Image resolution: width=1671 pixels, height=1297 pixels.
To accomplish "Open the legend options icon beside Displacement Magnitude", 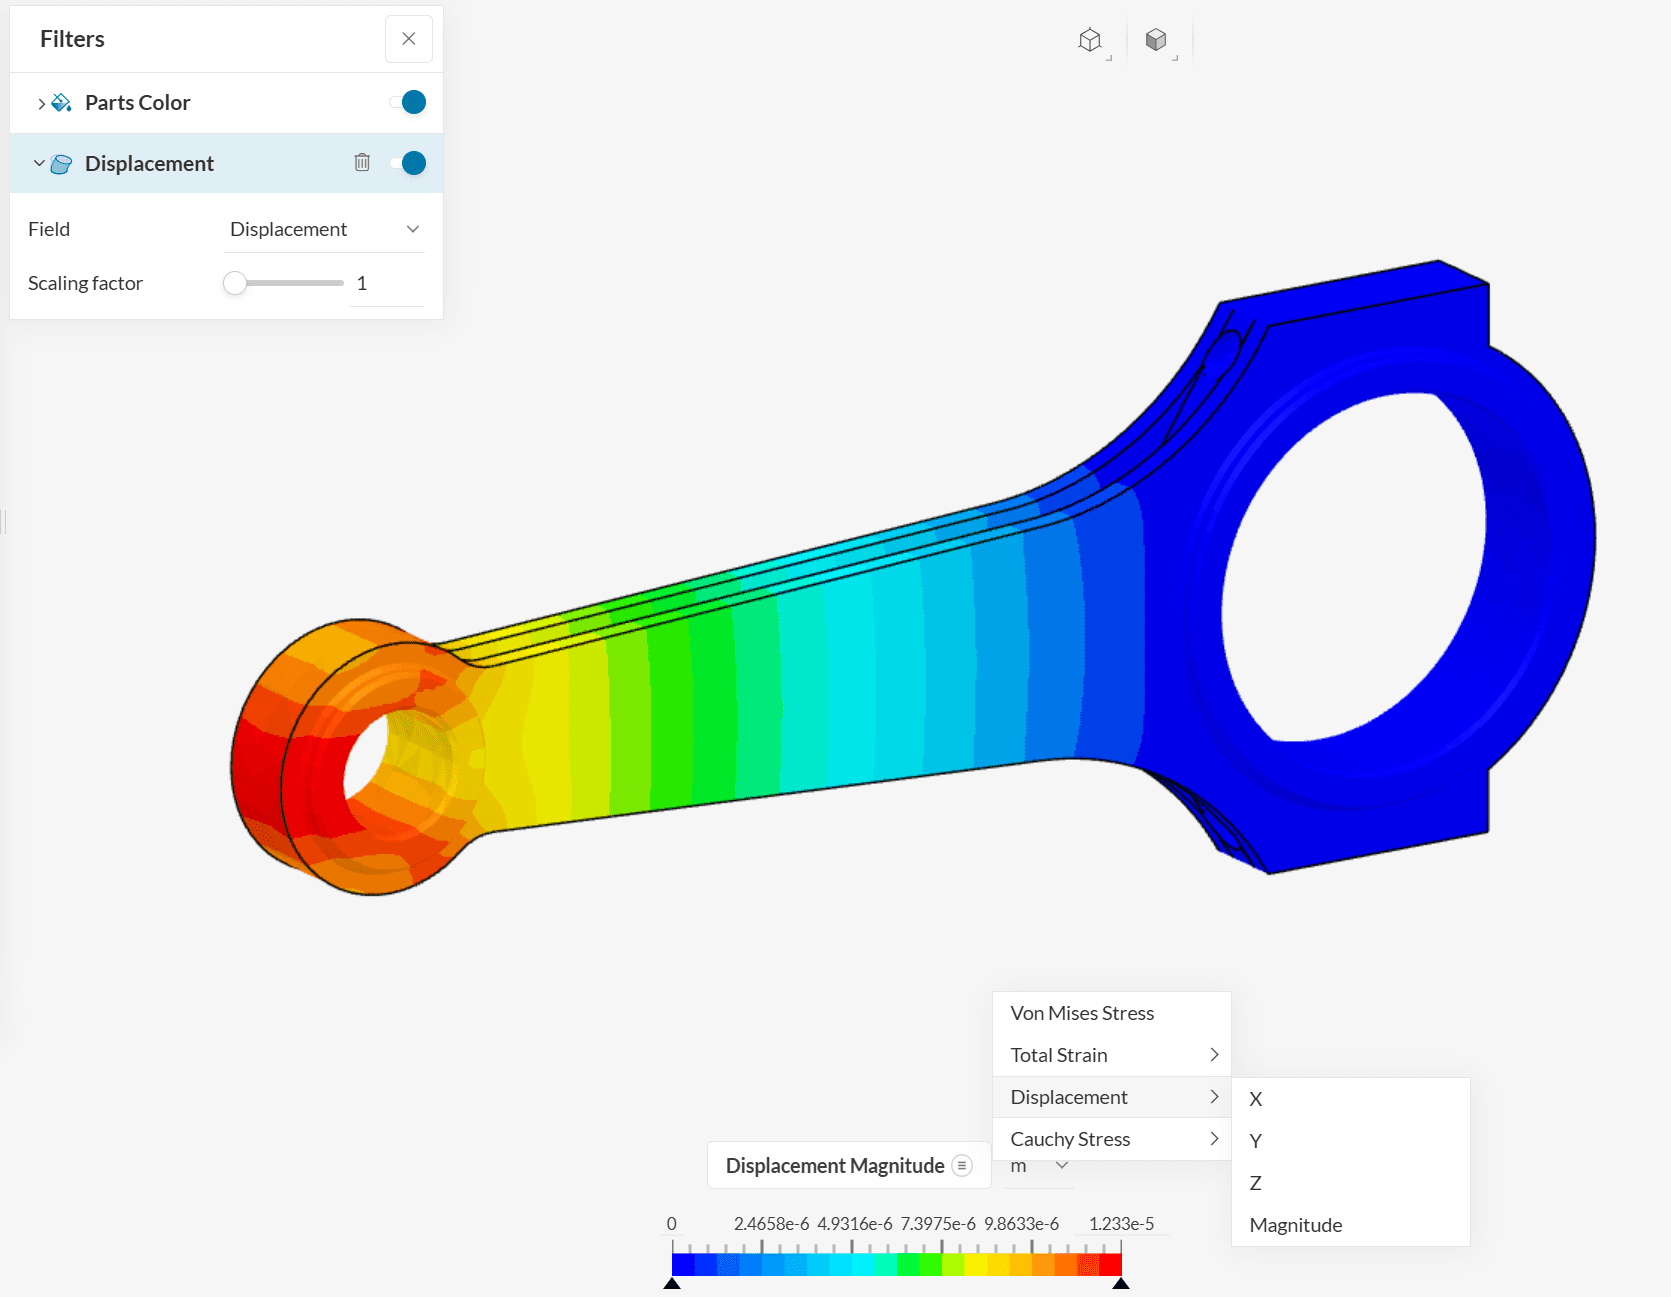I will tap(962, 1165).
